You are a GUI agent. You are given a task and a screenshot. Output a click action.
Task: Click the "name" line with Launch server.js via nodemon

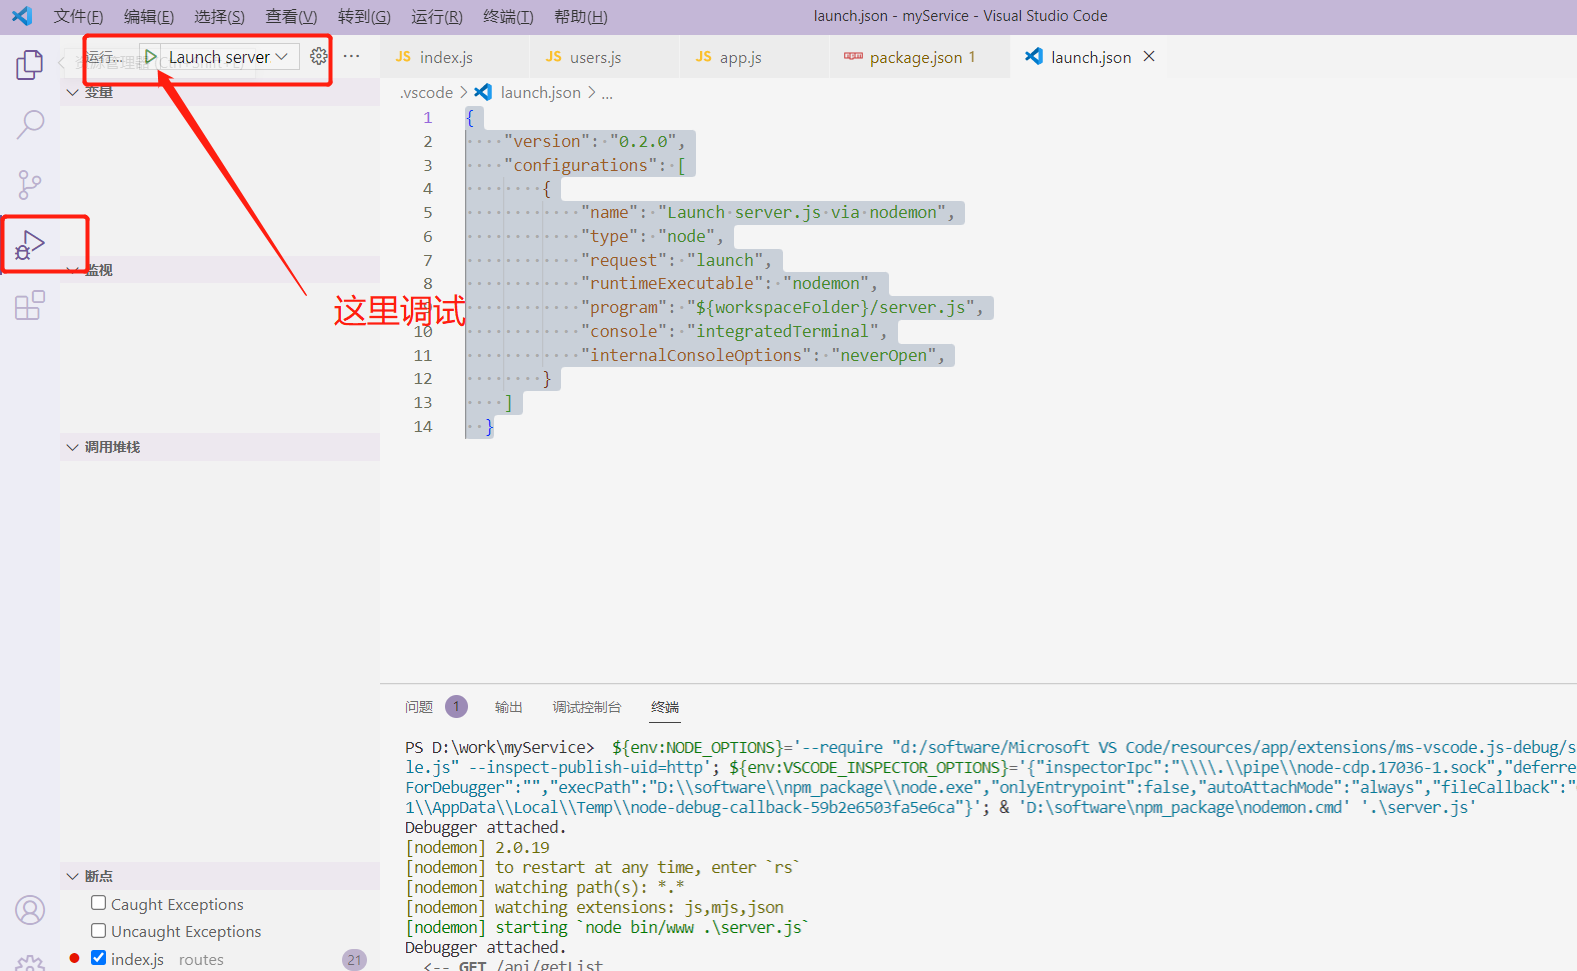pos(767,212)
